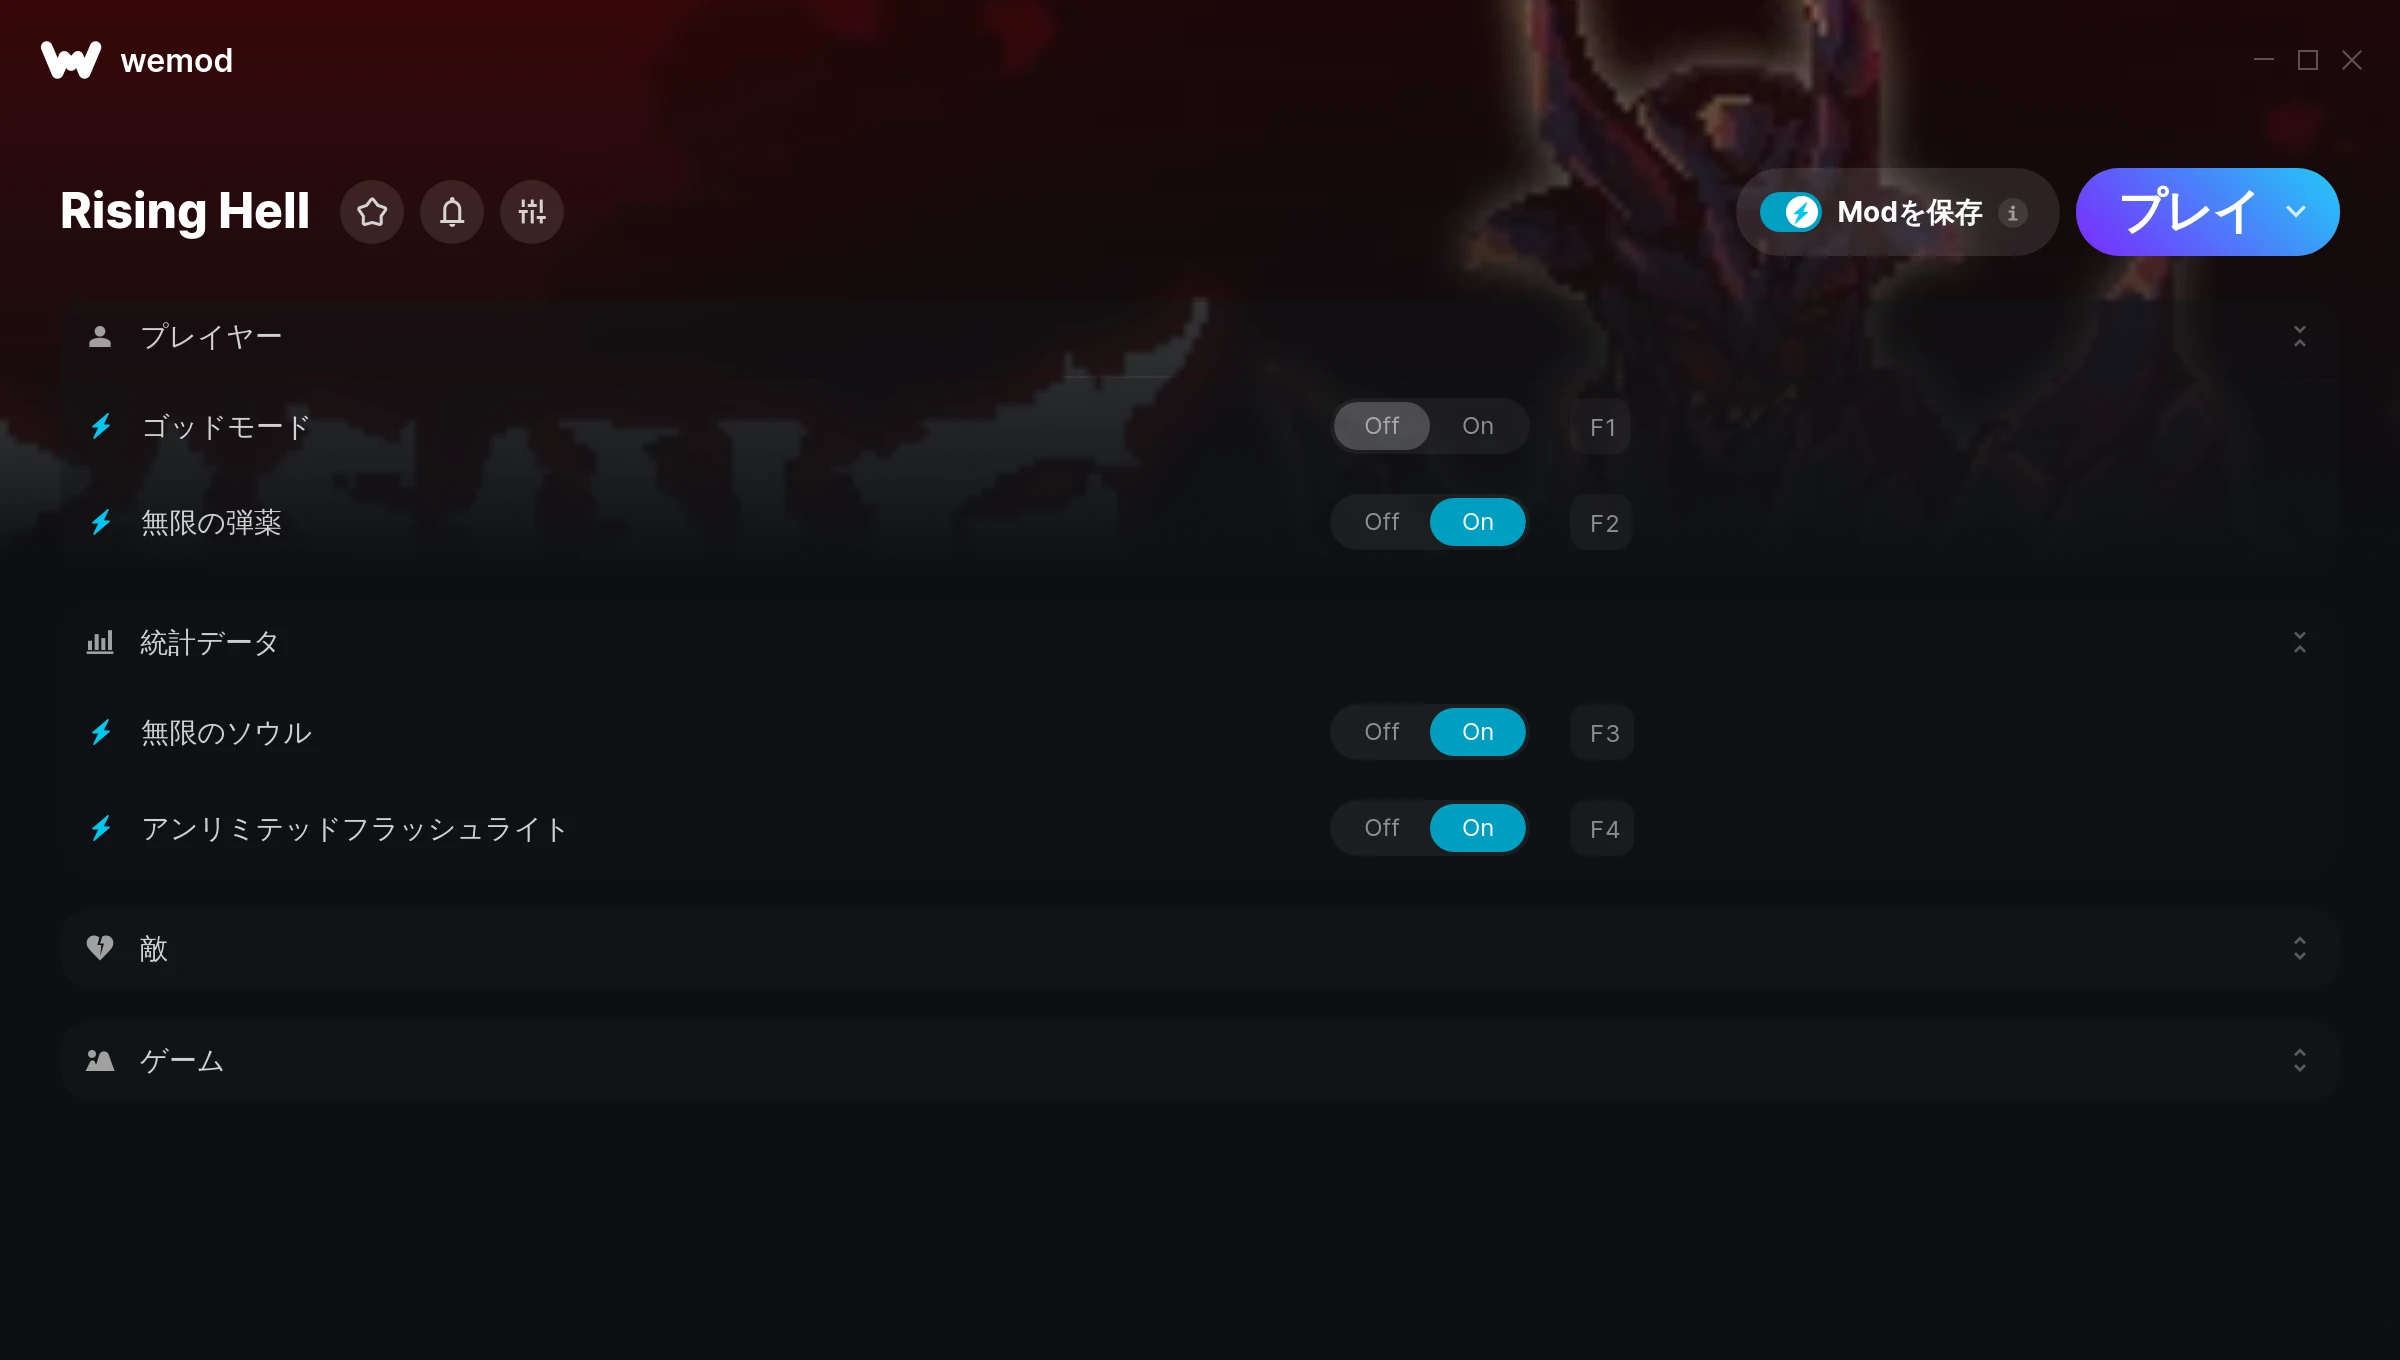
Task: Open notifications with the bell icon
Action: coord(452,212)
